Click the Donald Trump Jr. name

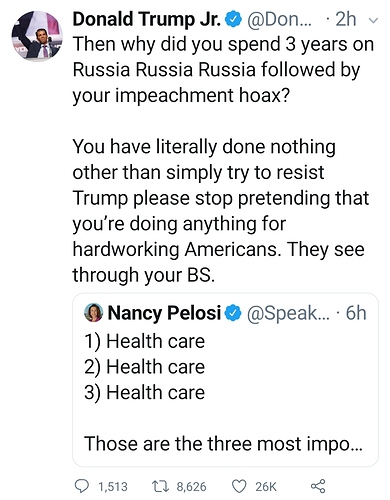tap(147, 19)
